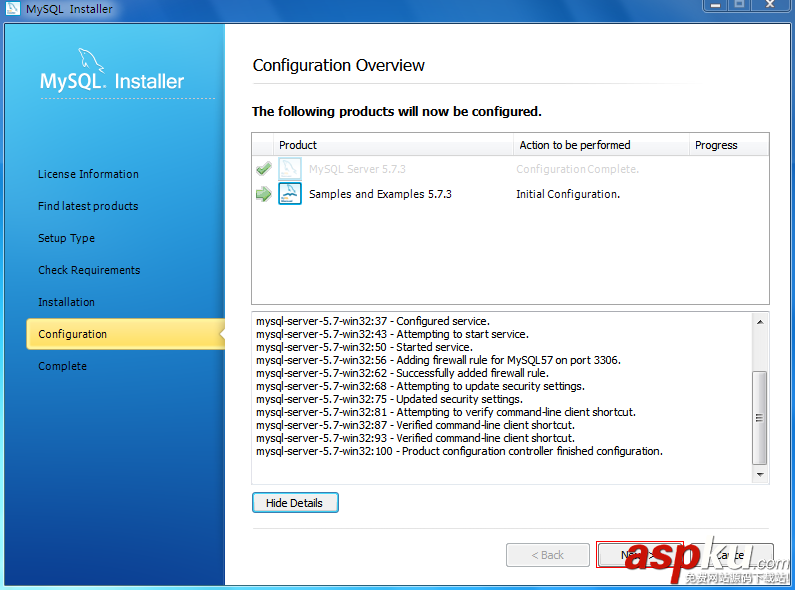Select the Samples and Examples 5.7.3 row text
This screenshot has height=590, width=795.
coord(380,194)
